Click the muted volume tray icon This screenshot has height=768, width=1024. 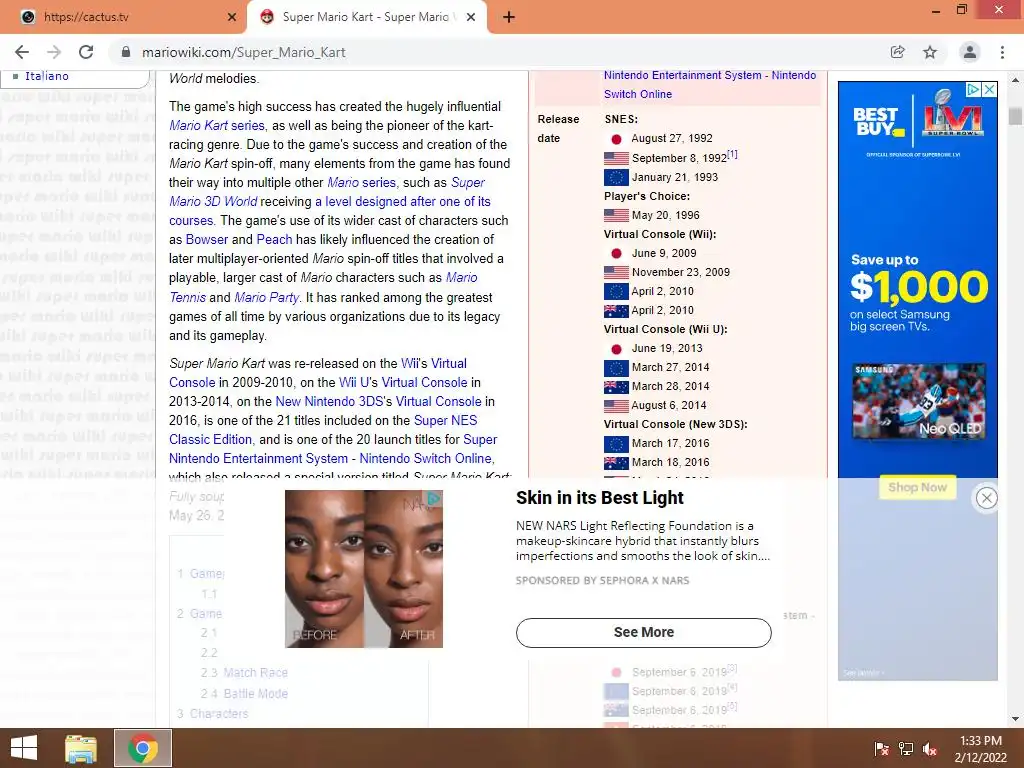[930, 748]
